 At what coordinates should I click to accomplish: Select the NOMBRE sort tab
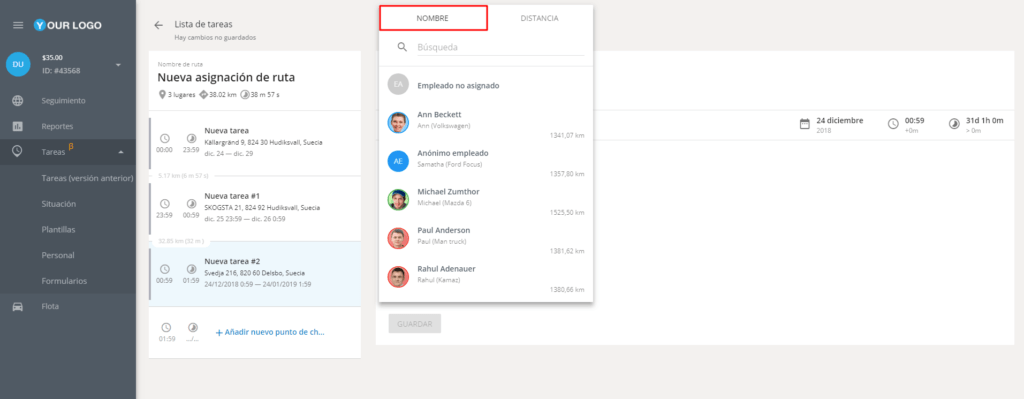[x=434, y=18]
